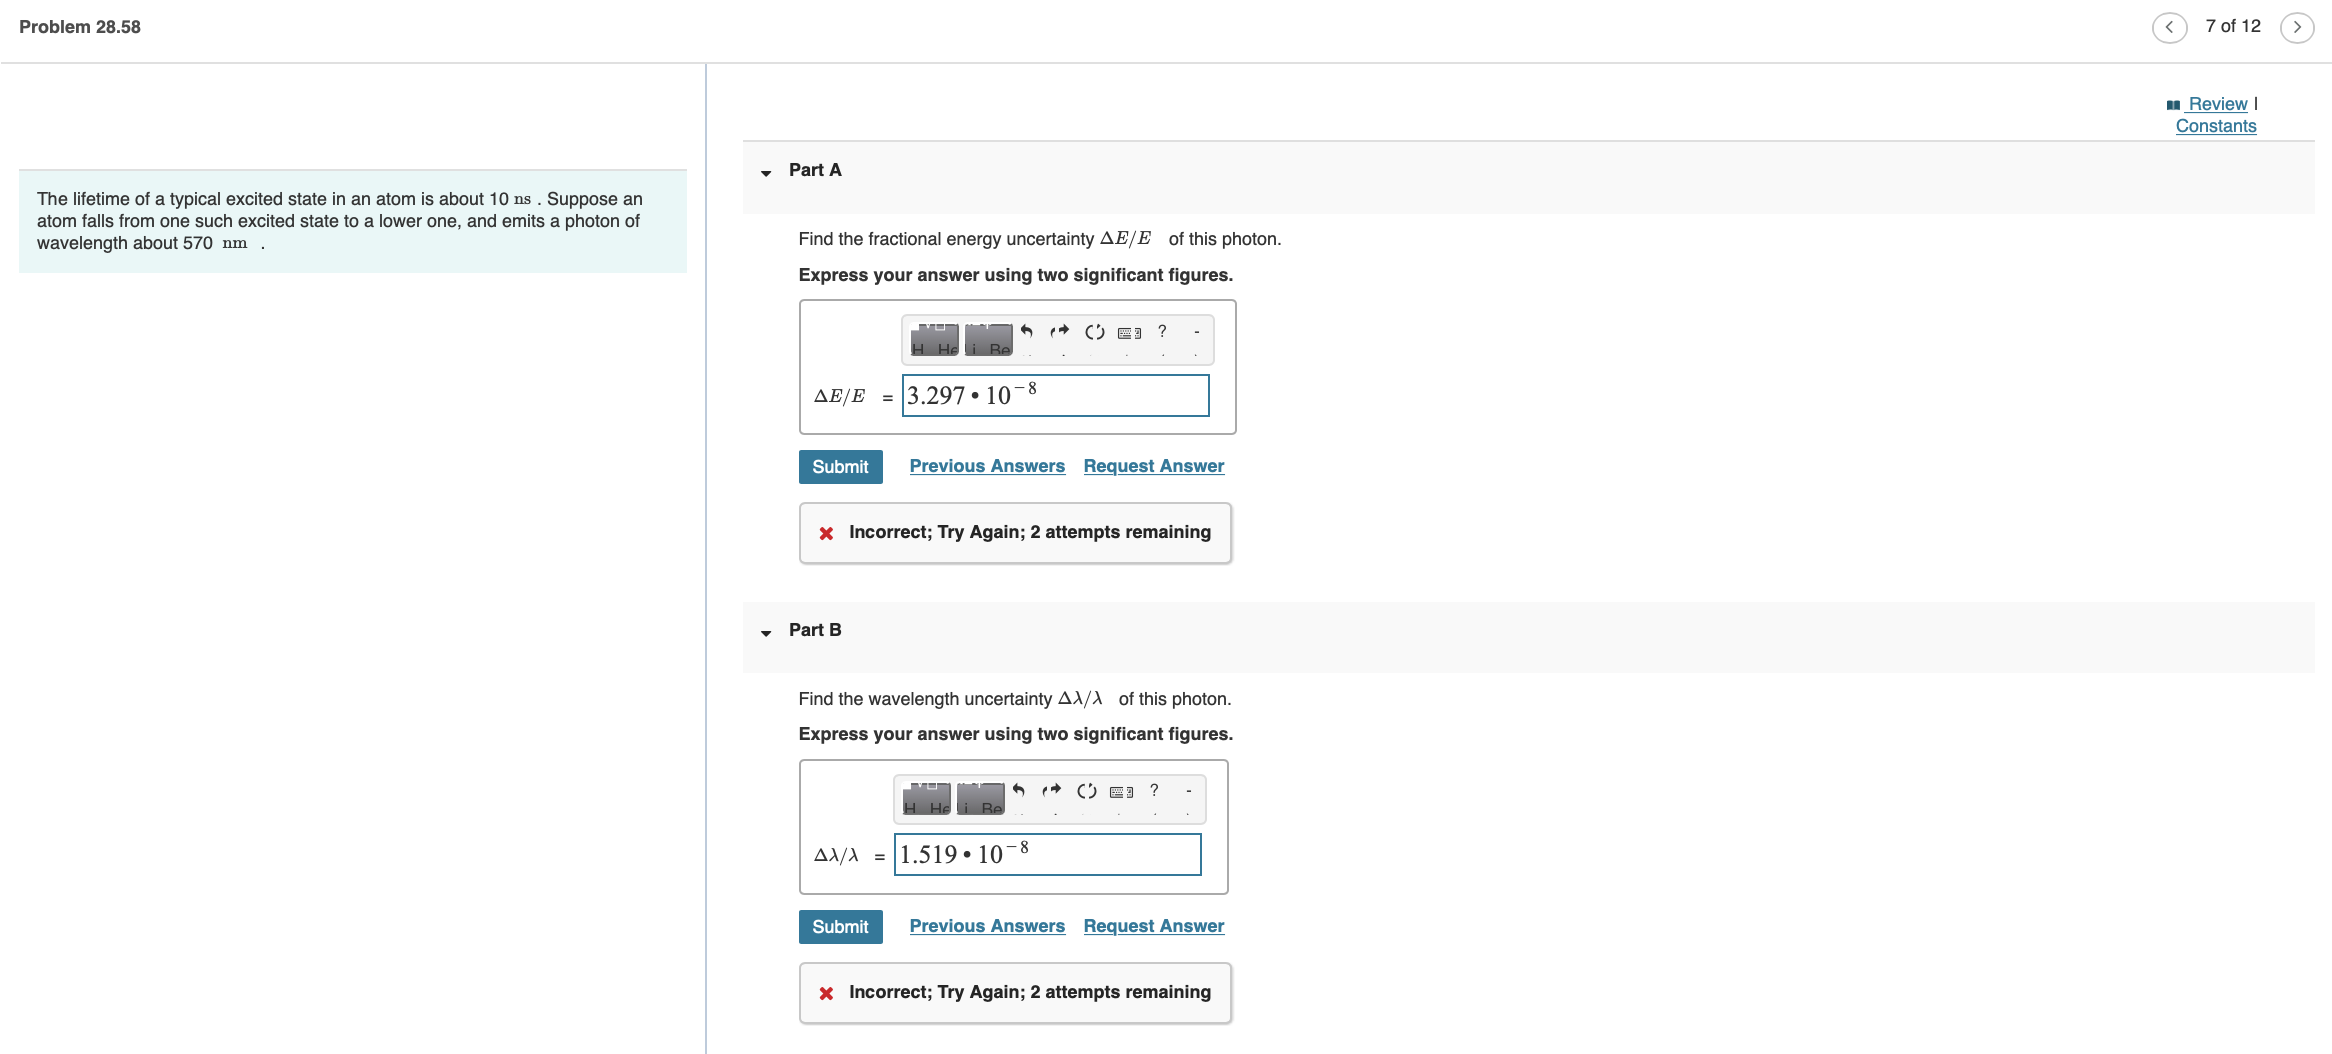Viewport: 2332px width, 1054px height.
Task: Click the undo icon in Part B's equation toolbar
Action: coord(1019,790)
